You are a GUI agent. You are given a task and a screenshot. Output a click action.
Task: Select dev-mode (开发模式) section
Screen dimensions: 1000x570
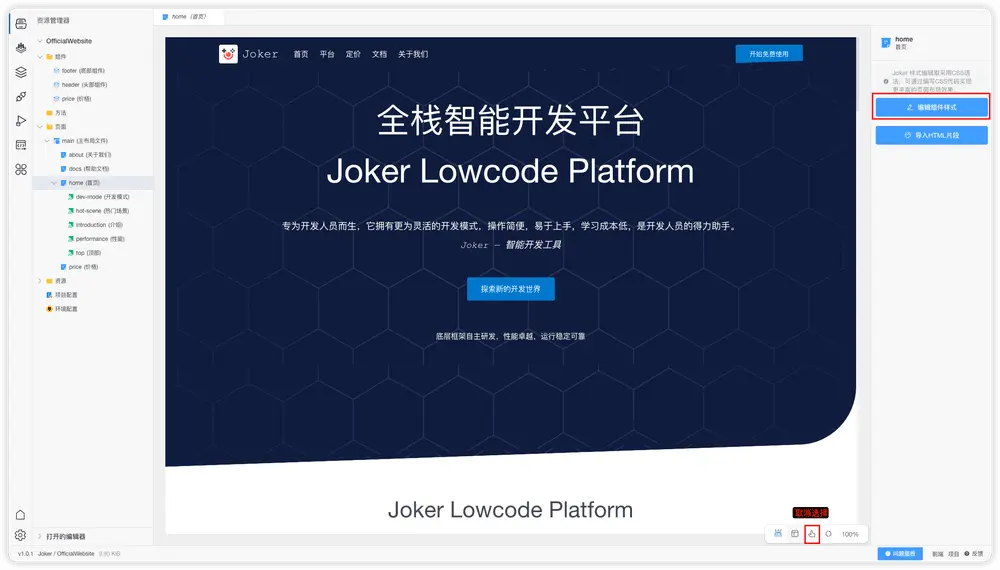coord(98,197)
